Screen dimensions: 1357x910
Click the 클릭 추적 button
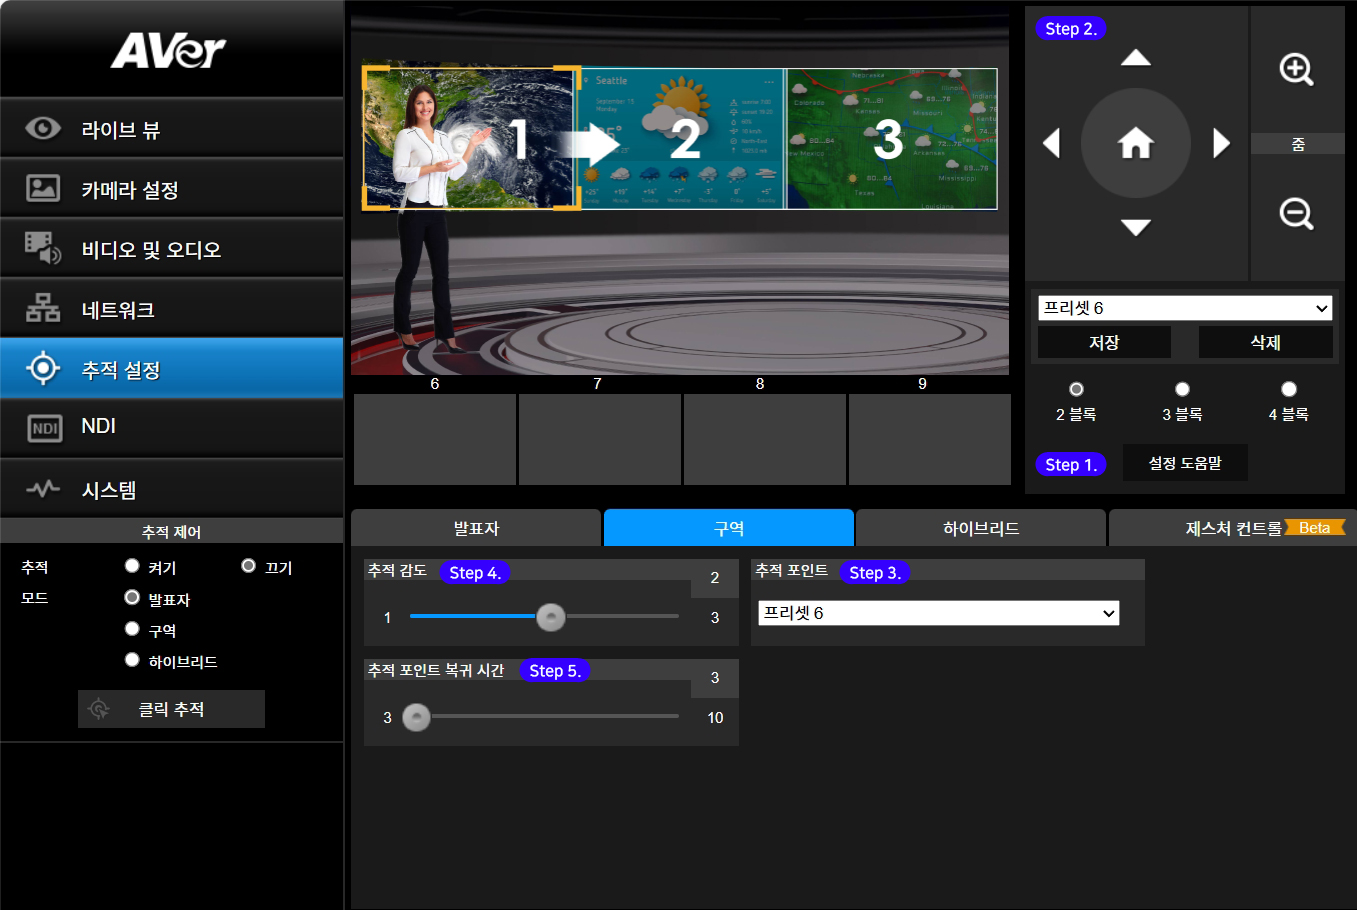[171, 709]
